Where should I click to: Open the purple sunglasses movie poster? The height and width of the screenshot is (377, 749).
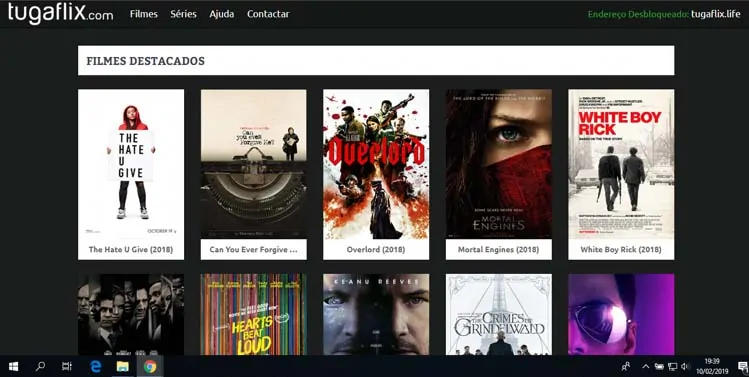click(621, 314)
